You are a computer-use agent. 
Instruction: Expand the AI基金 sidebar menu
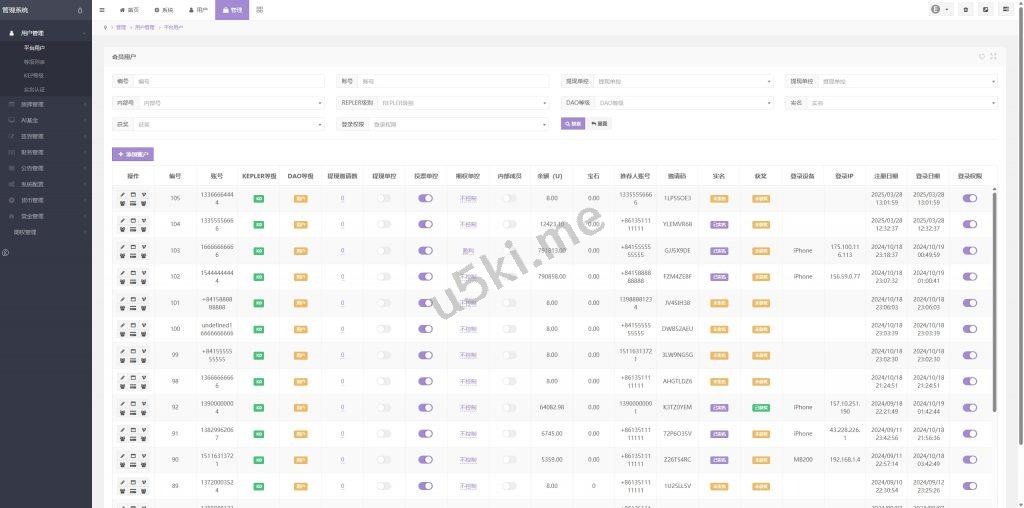46,120
